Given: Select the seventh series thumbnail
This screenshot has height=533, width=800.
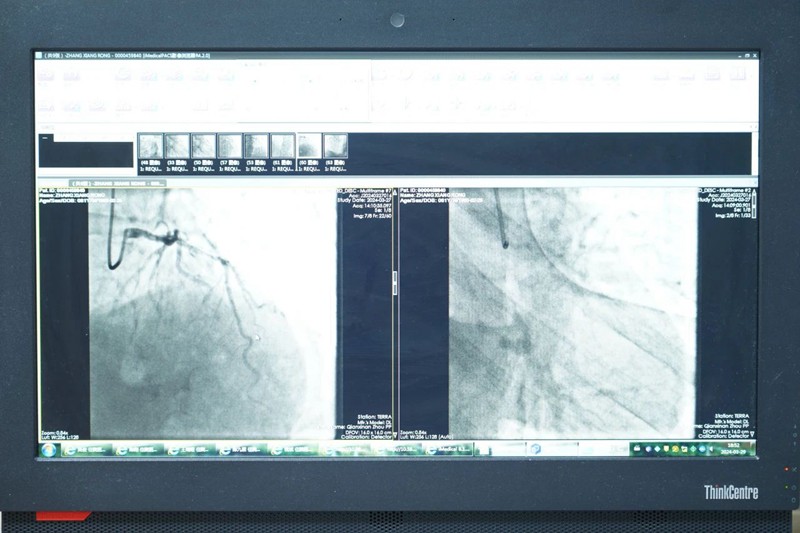Looking at the screenshot, I should 309,147.
